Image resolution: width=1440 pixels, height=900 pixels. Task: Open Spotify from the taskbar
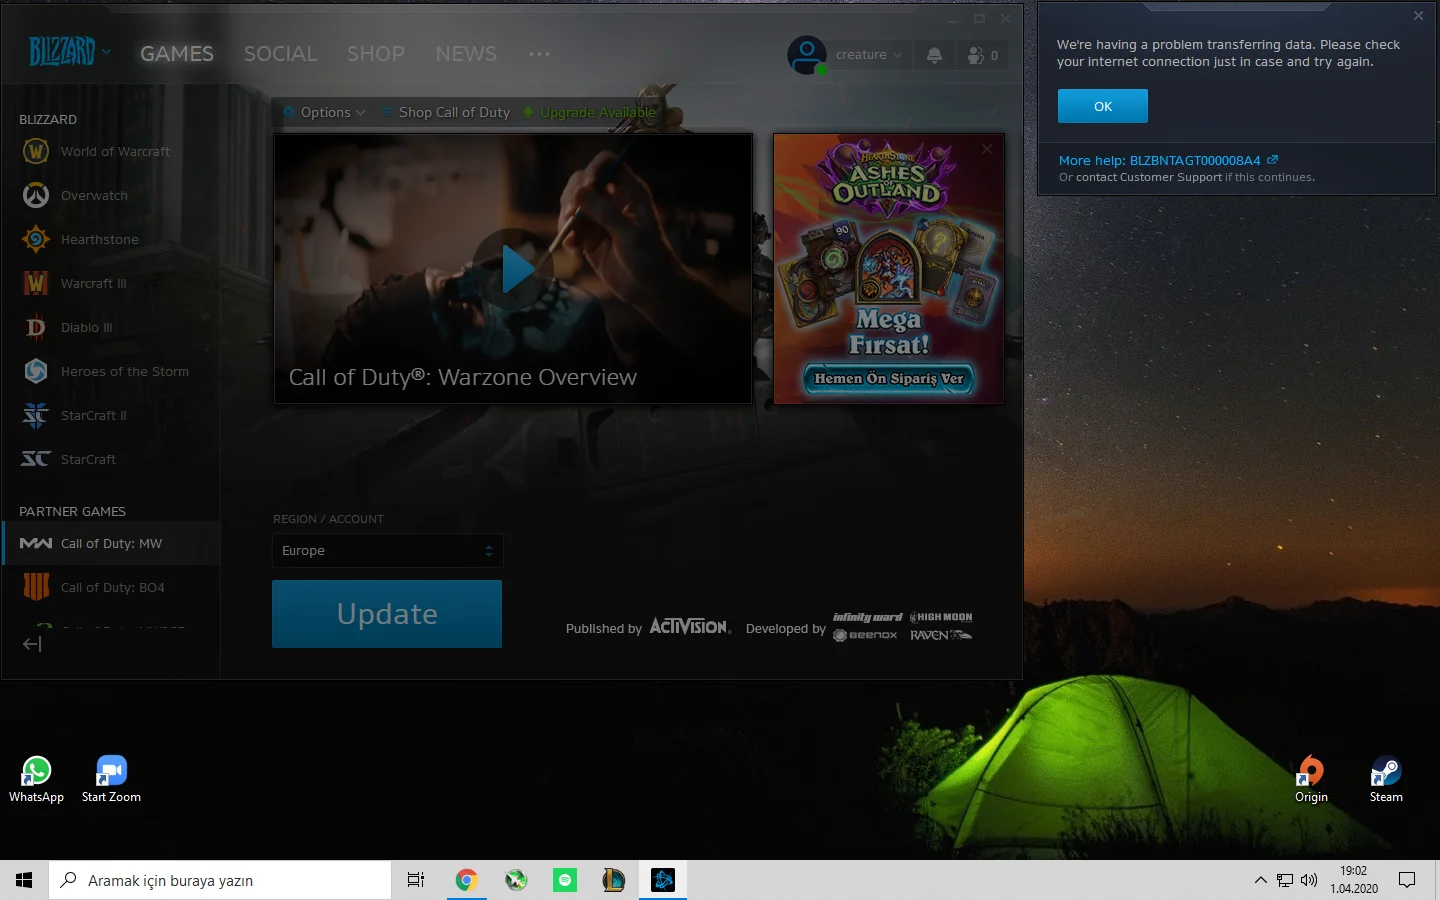pyautogui.click(x=565, y=880)
